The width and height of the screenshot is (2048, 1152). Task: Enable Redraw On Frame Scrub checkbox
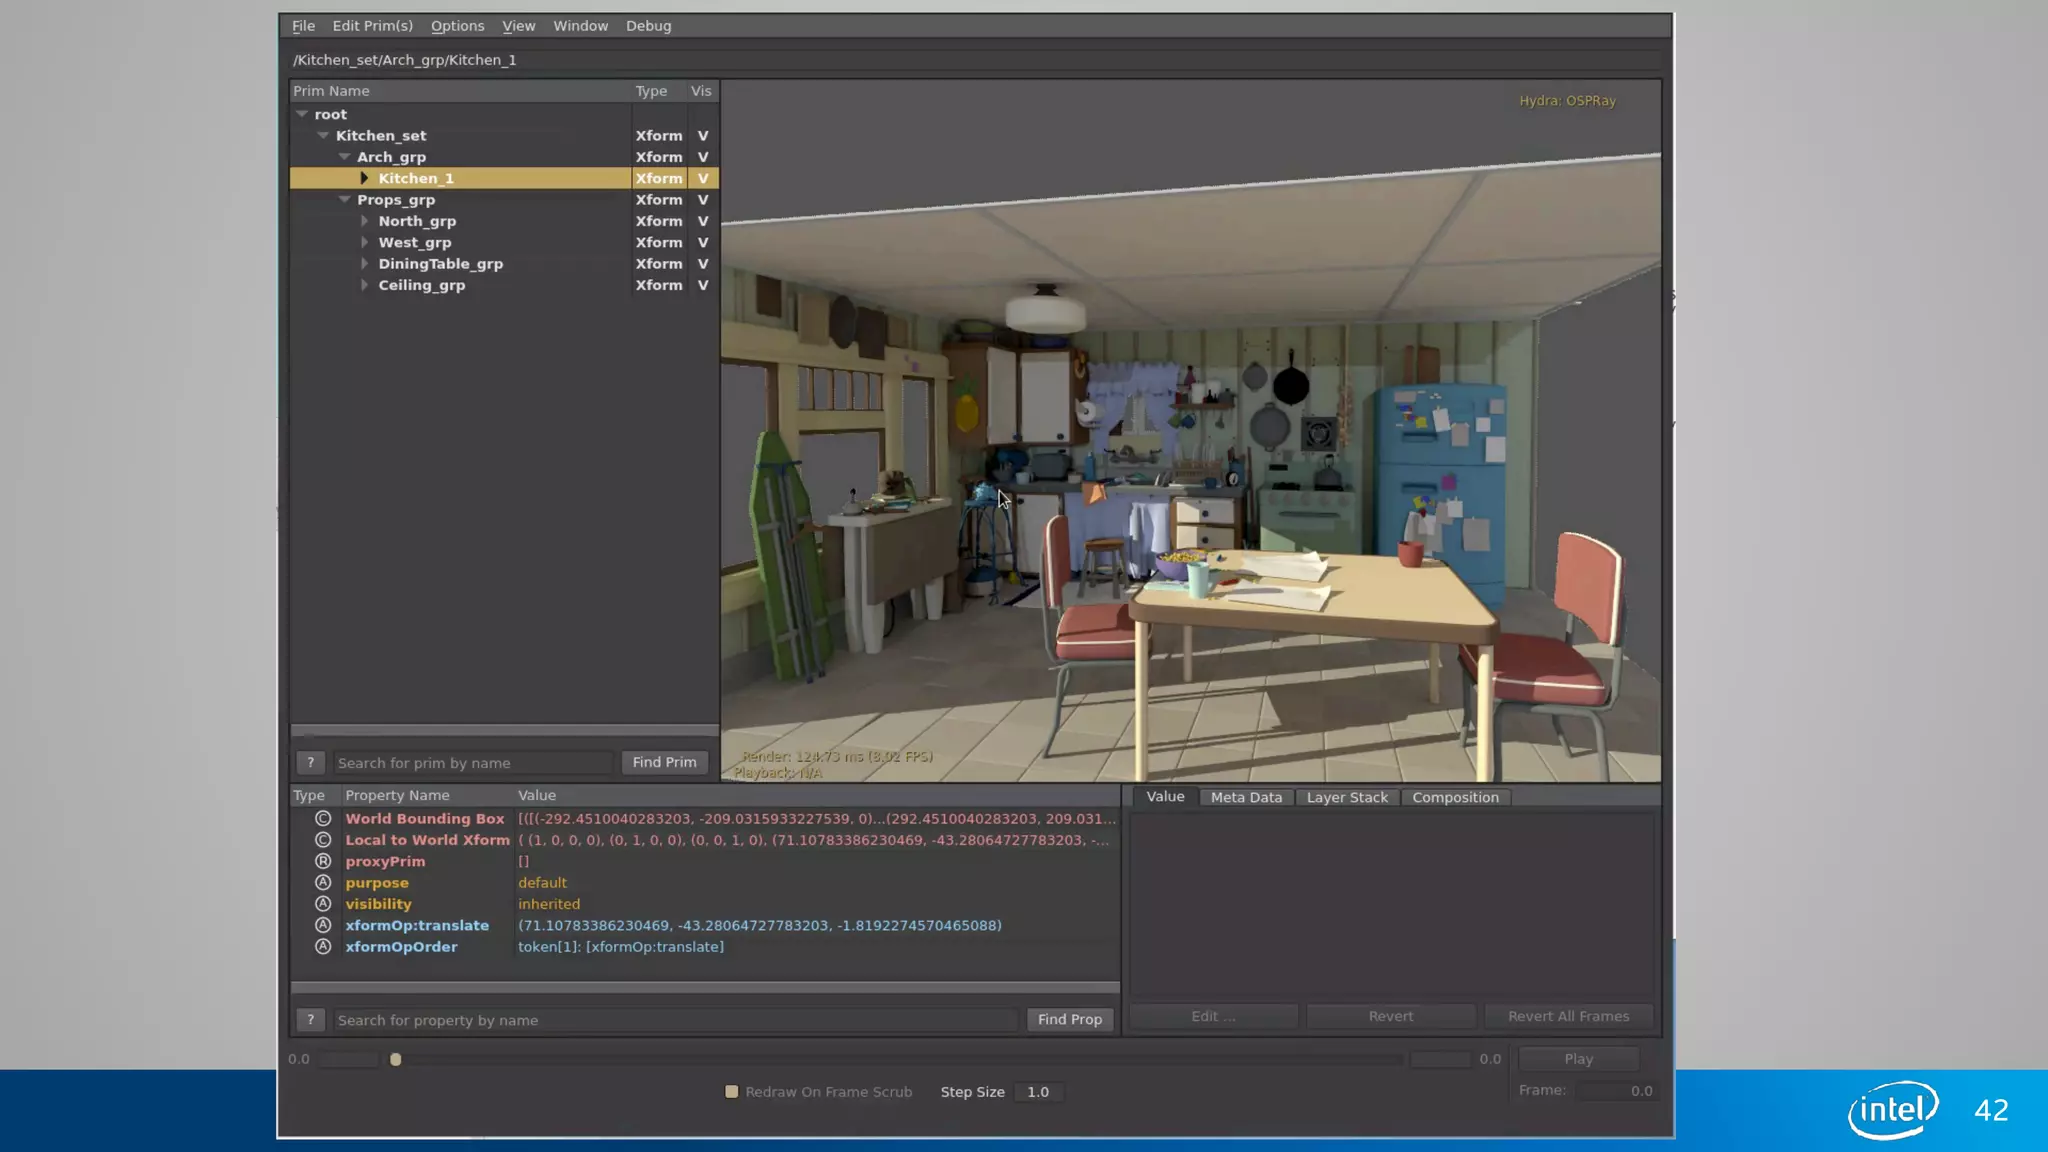(x=732, y=1092)
